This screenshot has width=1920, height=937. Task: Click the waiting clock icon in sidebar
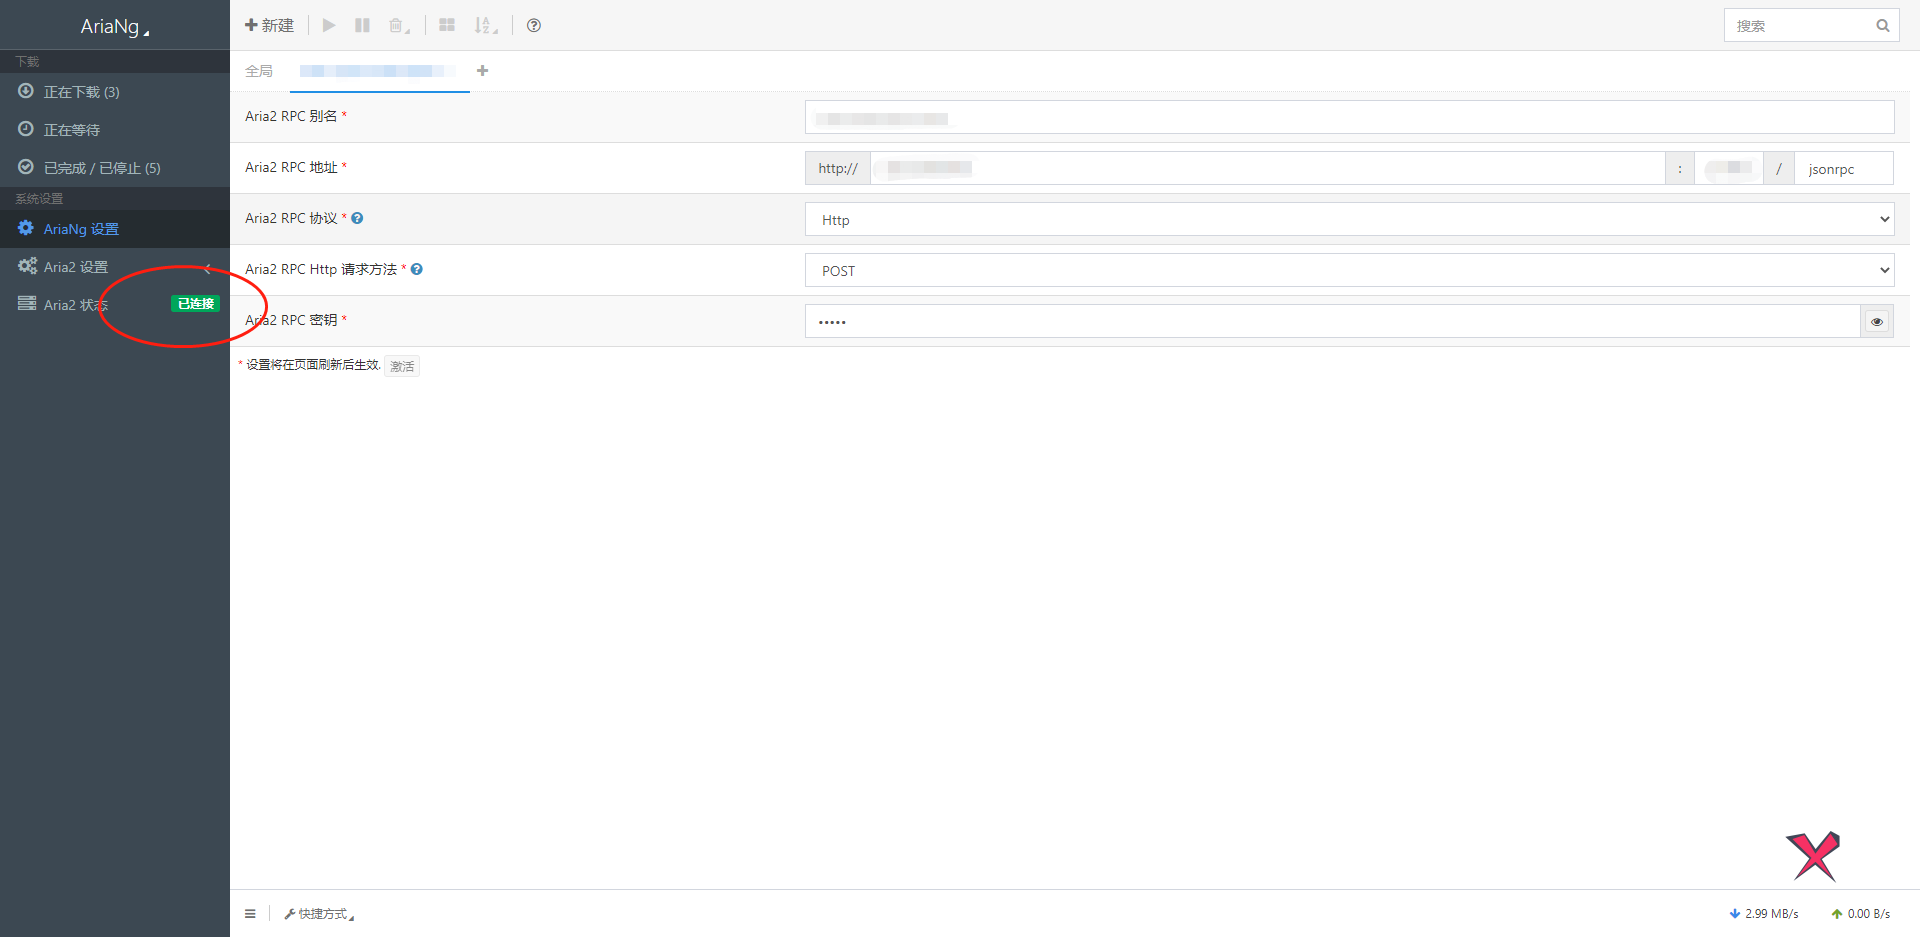click(x=26, y=129)
